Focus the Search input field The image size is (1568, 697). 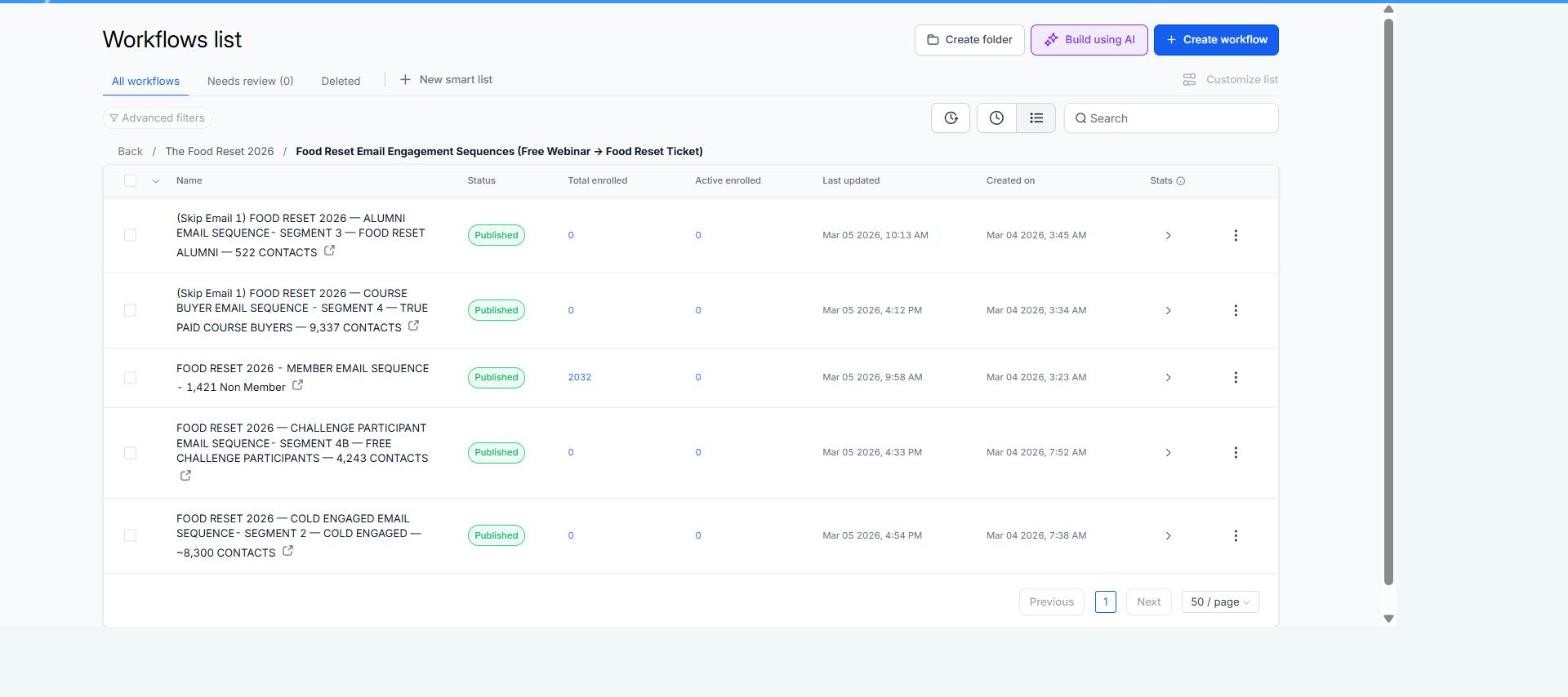pyautogui.click(x=1171, y=118)
